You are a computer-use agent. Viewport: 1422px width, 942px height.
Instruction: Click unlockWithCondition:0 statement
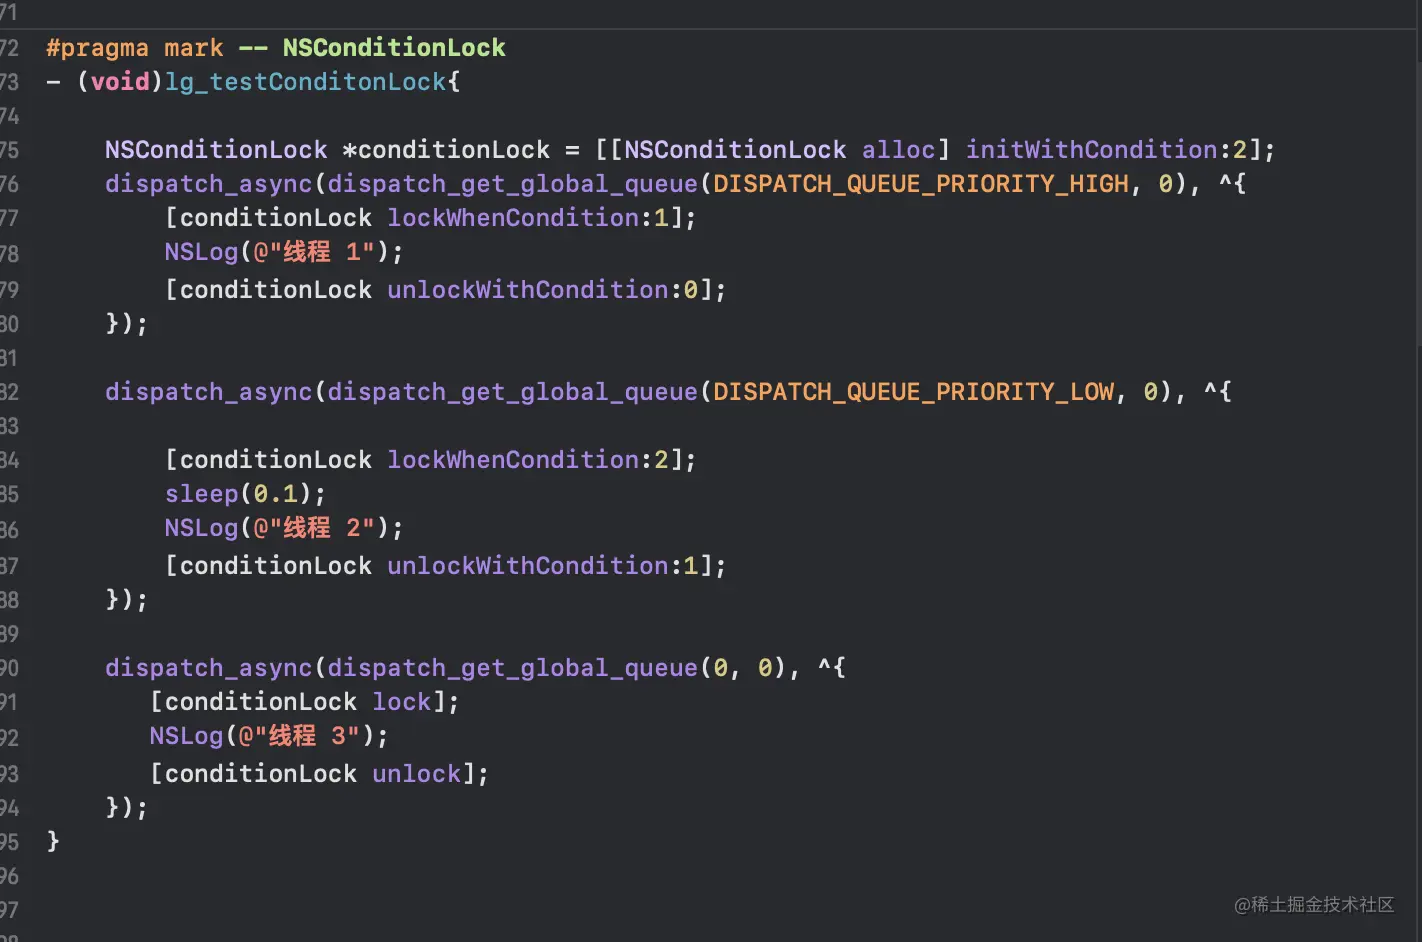[446, 290]
